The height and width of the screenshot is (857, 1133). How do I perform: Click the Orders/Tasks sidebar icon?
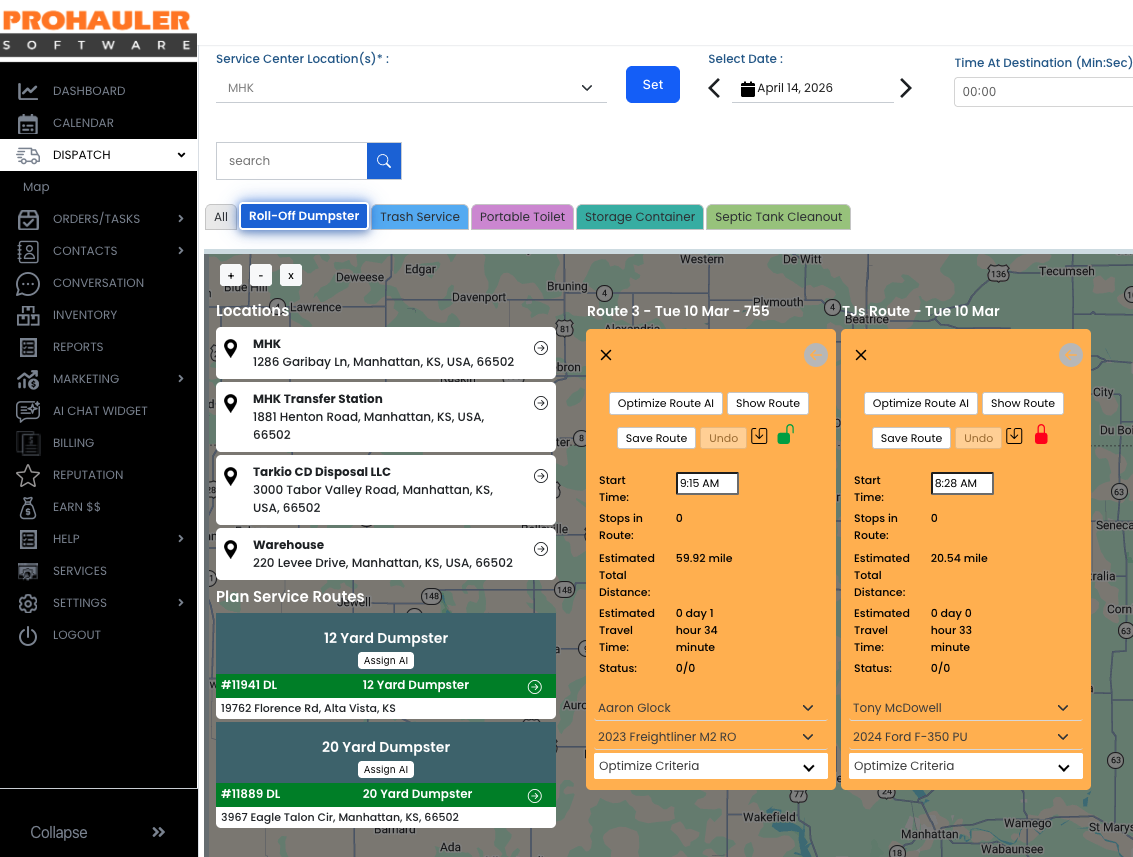coord(27,219)
